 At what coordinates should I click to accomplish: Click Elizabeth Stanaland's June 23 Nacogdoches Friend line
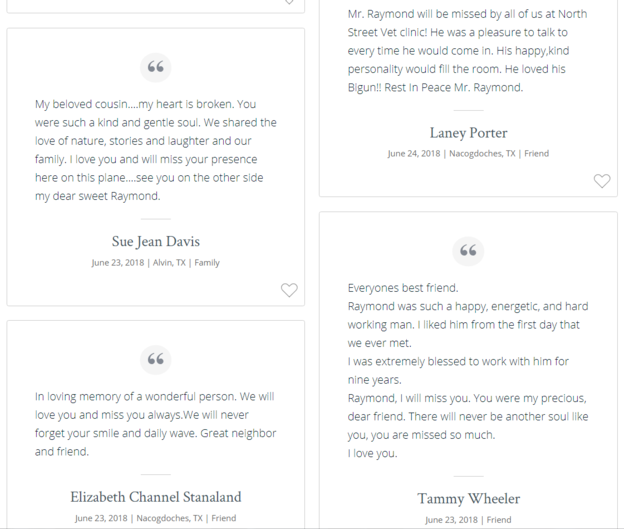pyautogui.click(x=156, y=518)
